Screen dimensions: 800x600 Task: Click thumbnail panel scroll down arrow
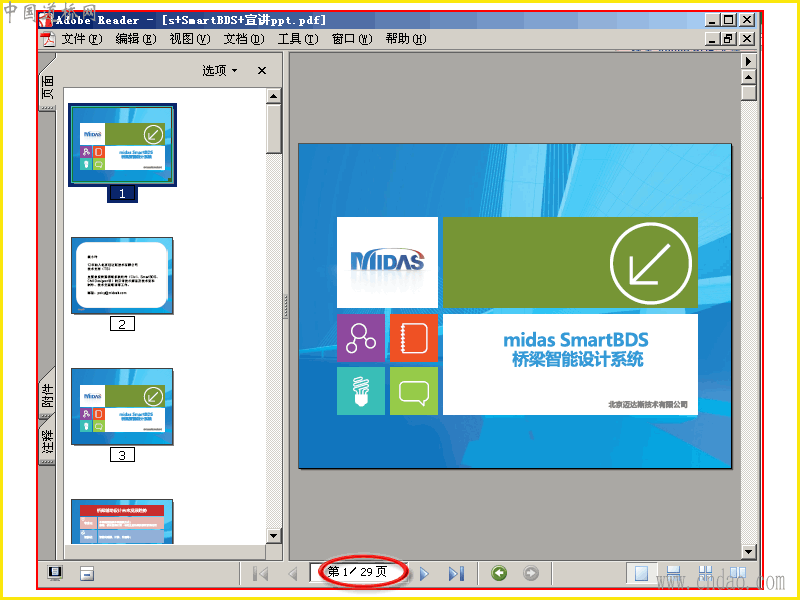pyautogui.click(x=273, y=536)
